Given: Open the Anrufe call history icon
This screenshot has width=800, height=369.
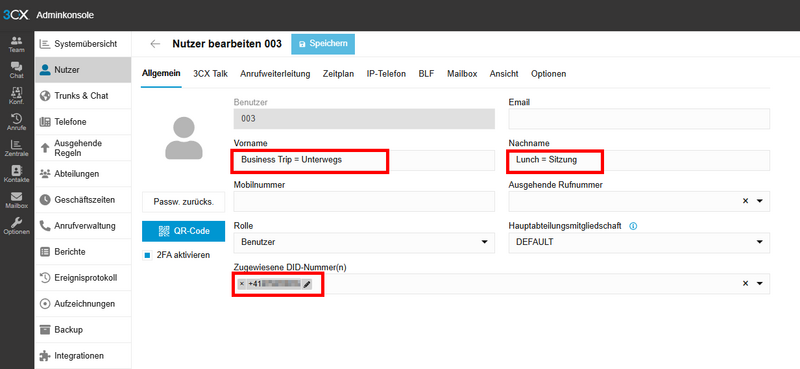Looking at the screenshot, I should [x=16, y=122].
